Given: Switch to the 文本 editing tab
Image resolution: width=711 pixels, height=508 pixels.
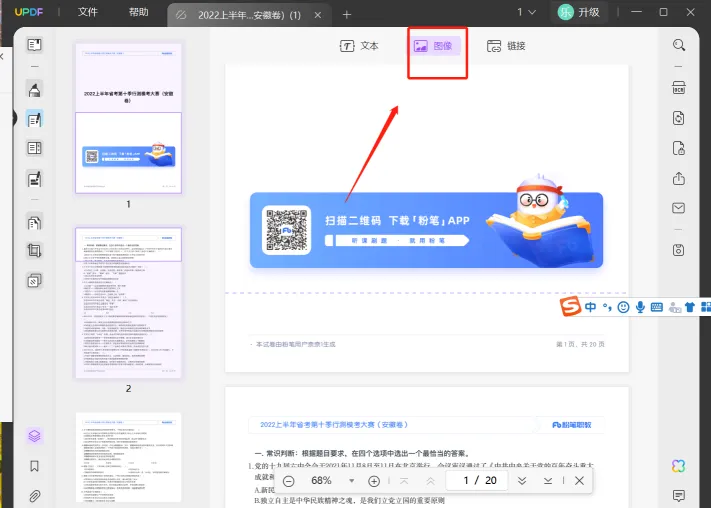Looking at the screenshot, I should pyautogui.click(x=359, y=46).
